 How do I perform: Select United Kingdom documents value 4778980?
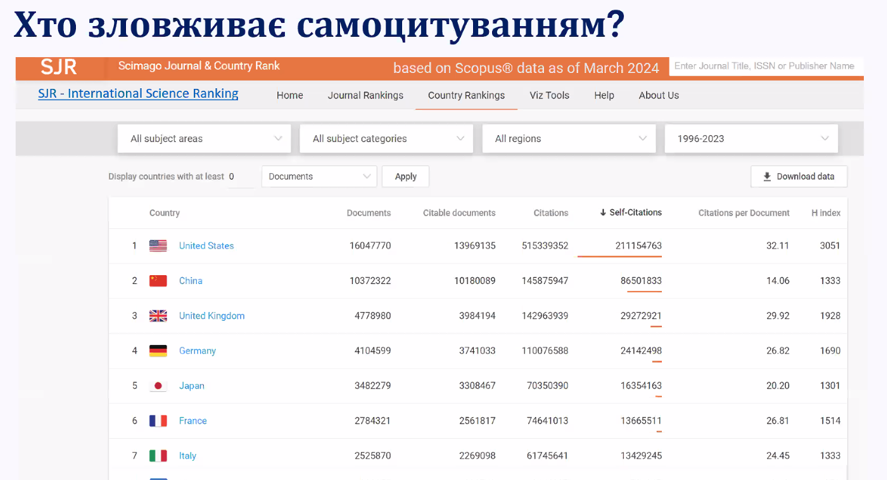point(372,316)
